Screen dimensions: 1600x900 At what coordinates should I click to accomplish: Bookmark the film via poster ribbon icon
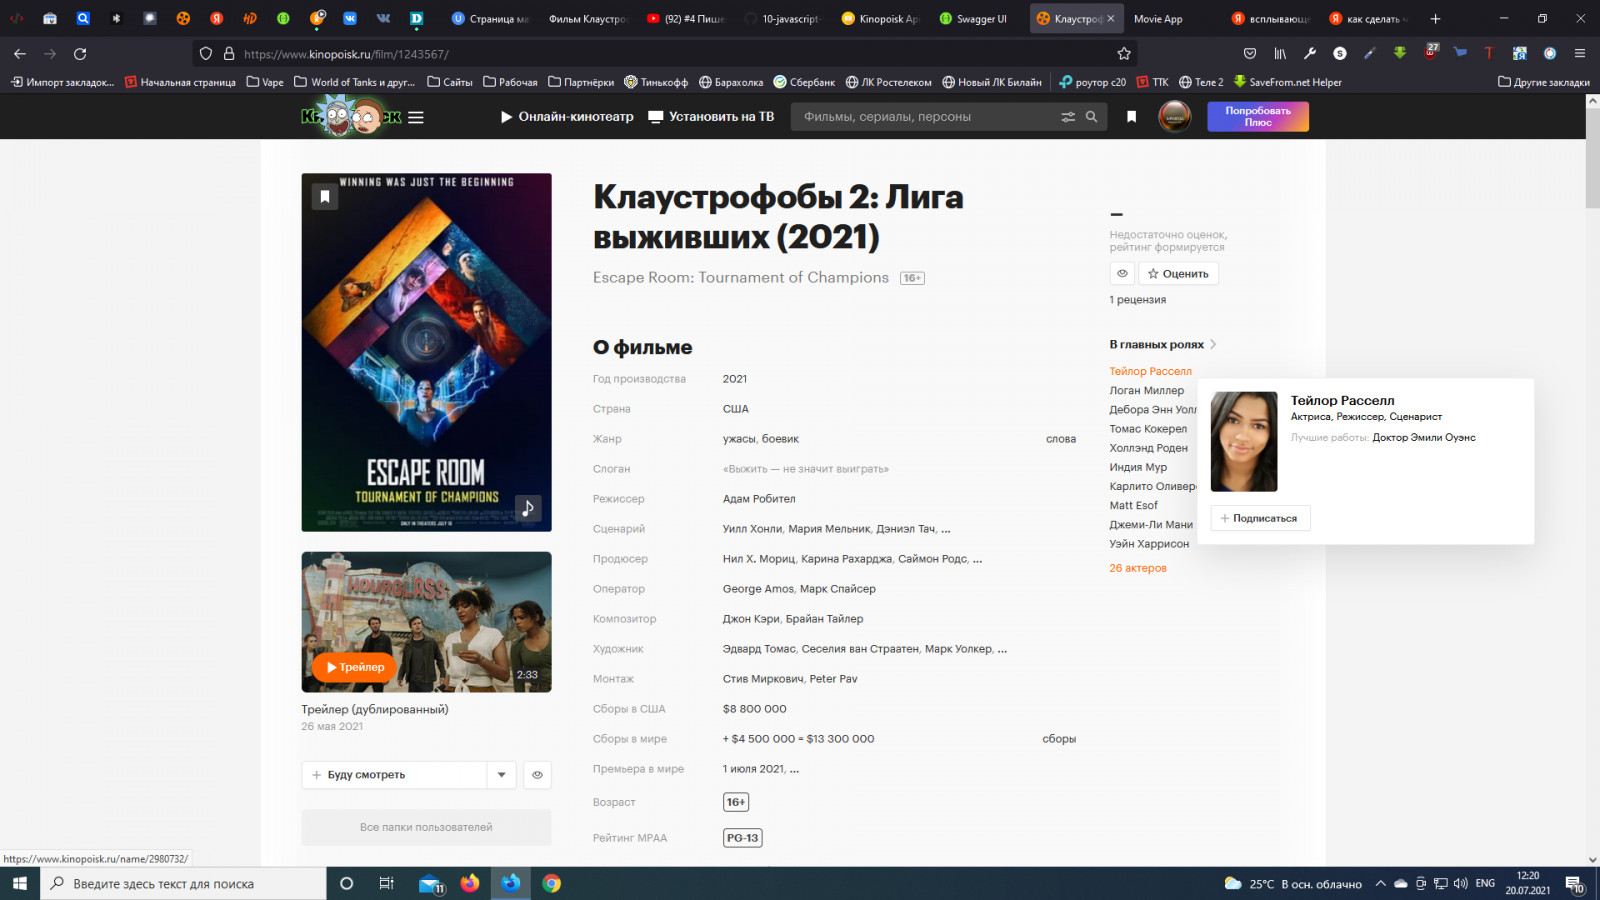[x=325, y=197]
